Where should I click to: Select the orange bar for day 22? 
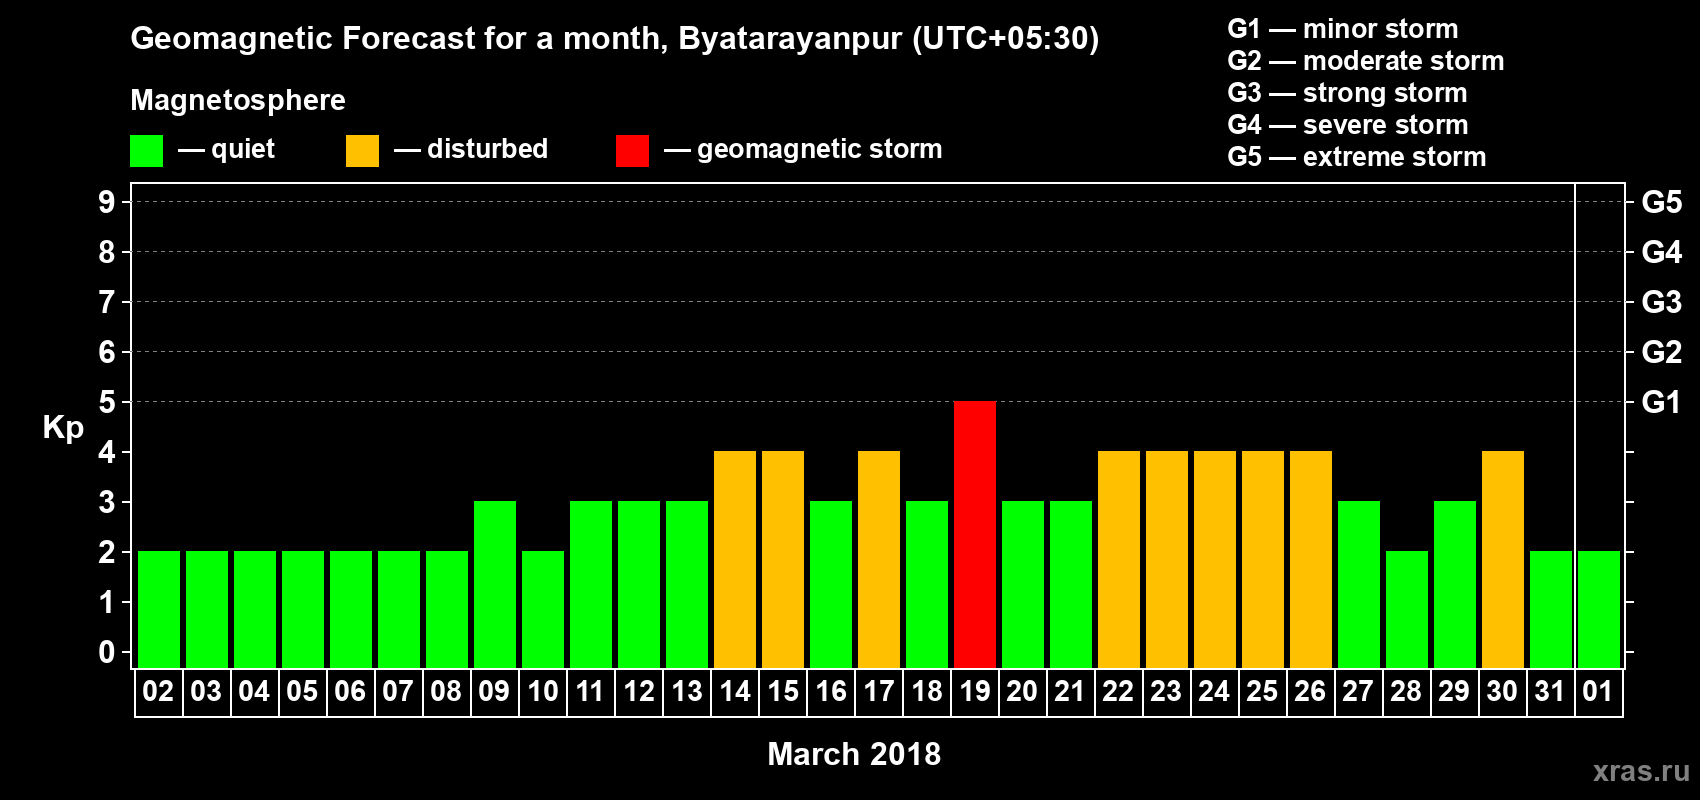point(1119,559)
